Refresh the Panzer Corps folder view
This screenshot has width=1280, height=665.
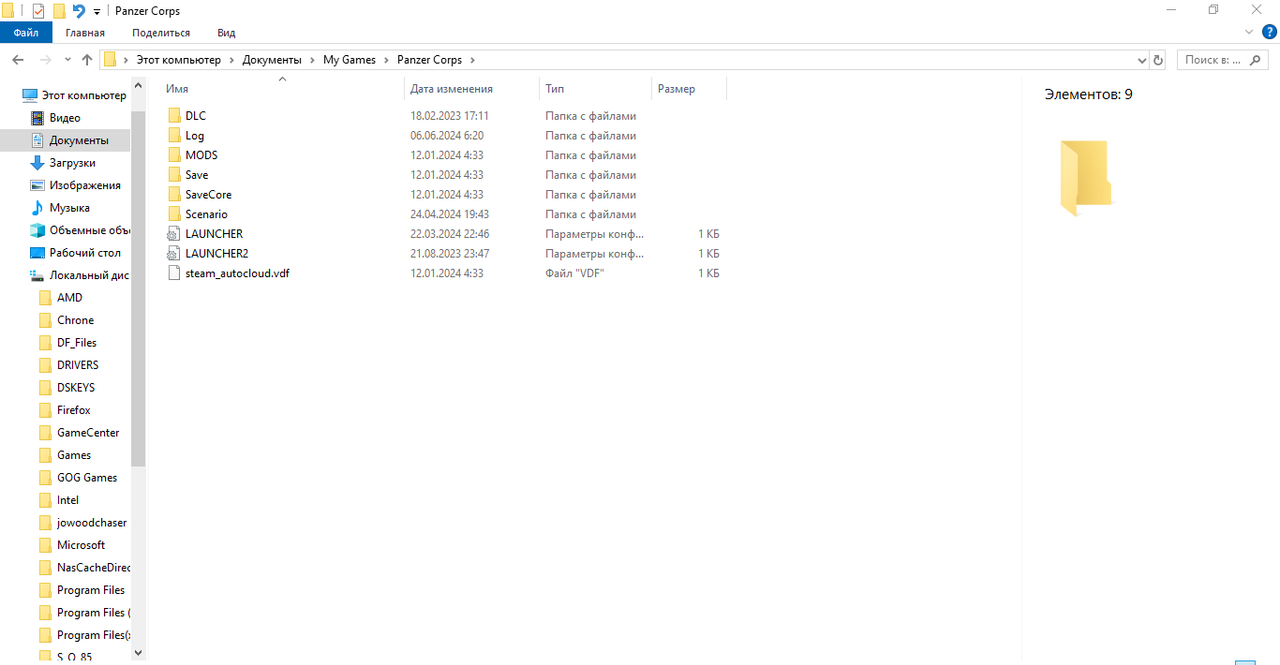pyautogui.click(x=1158, y=60)
